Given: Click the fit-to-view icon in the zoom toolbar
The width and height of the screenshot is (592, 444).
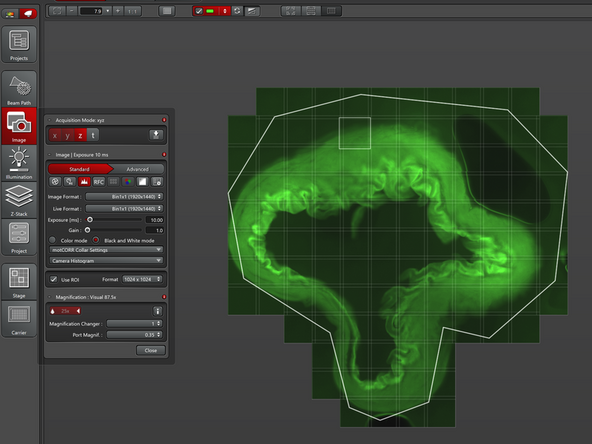Looking at the screenshot, I should point(57,11).
